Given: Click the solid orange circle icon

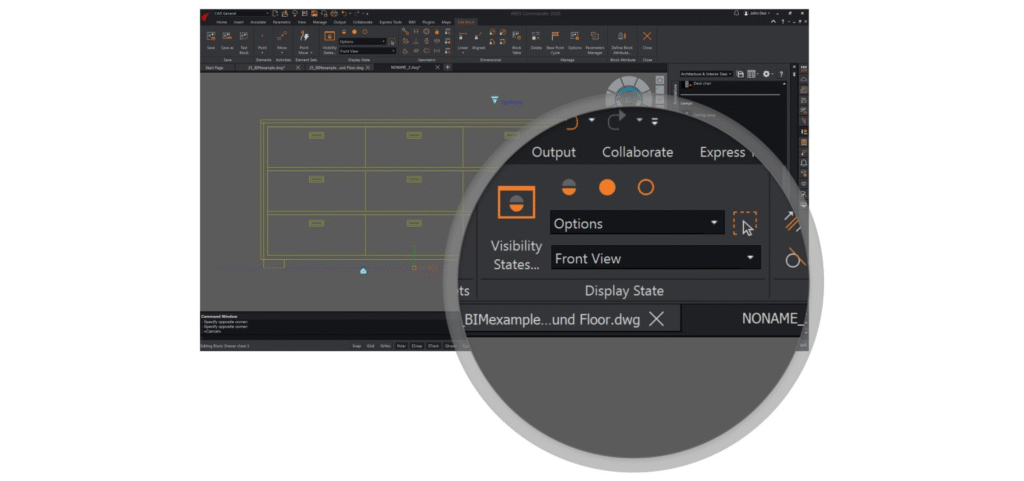Looking at the screenshot, I should [607, 187].
